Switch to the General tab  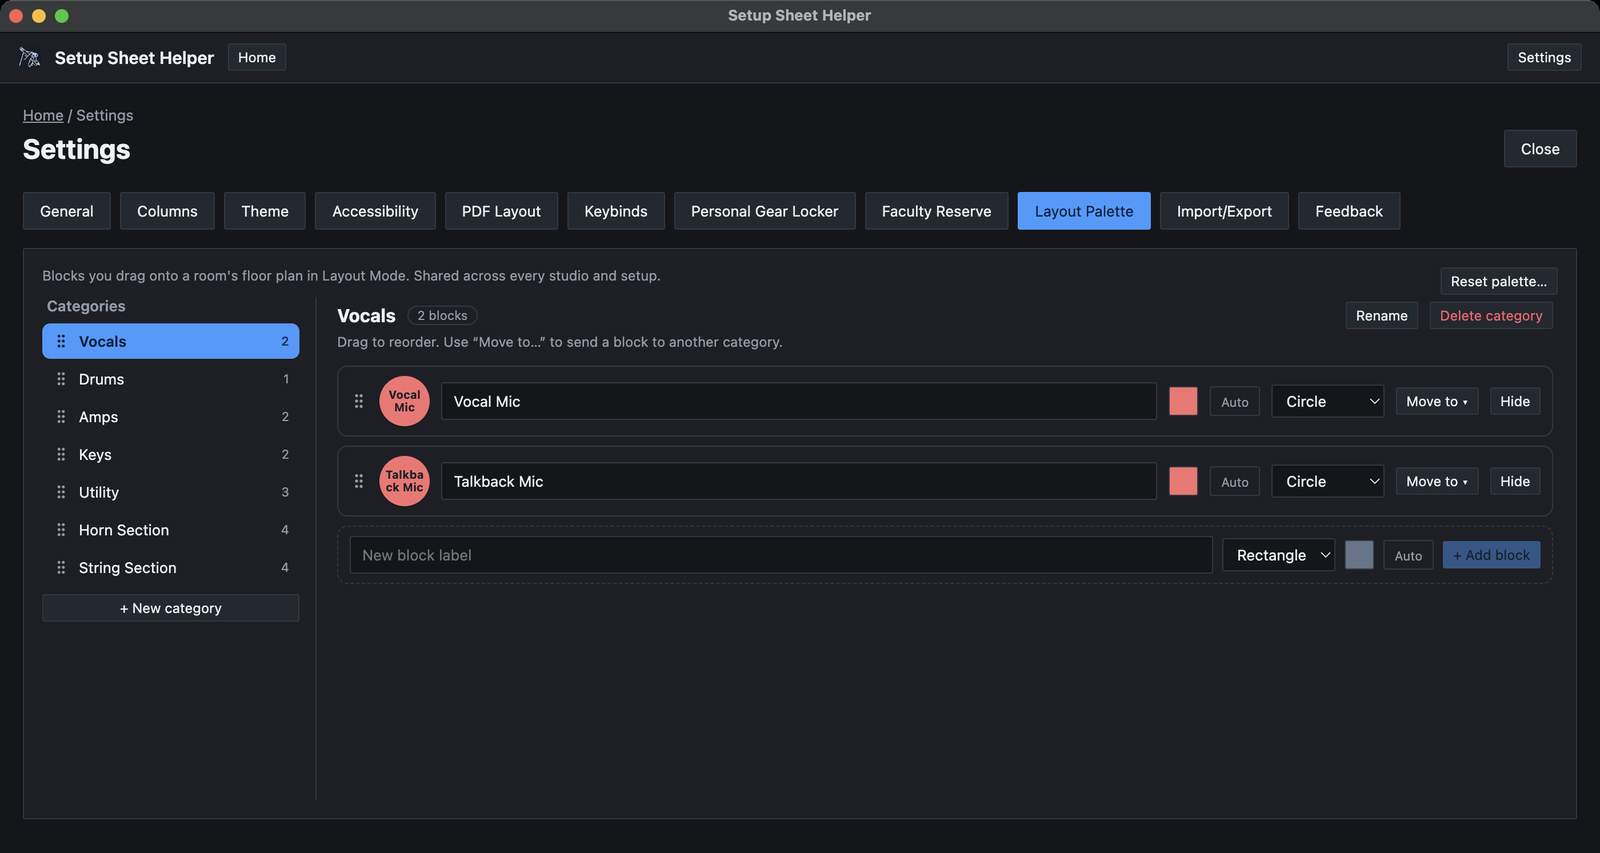click(x=67, y=211)
